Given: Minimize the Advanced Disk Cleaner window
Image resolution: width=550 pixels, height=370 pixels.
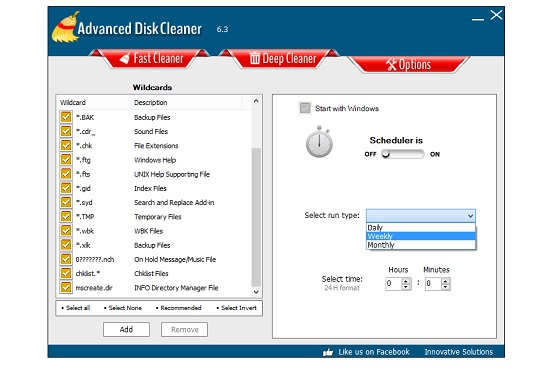Looking at the screenshot, I should 477,19.
